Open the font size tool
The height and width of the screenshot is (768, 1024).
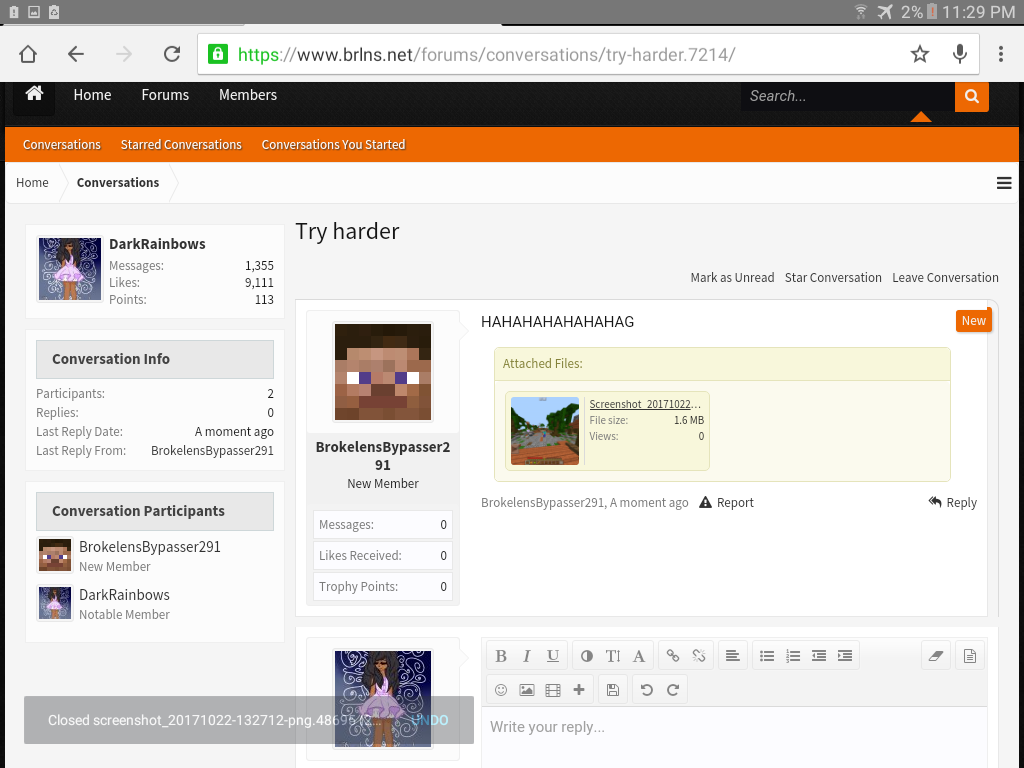pos(613,656)
